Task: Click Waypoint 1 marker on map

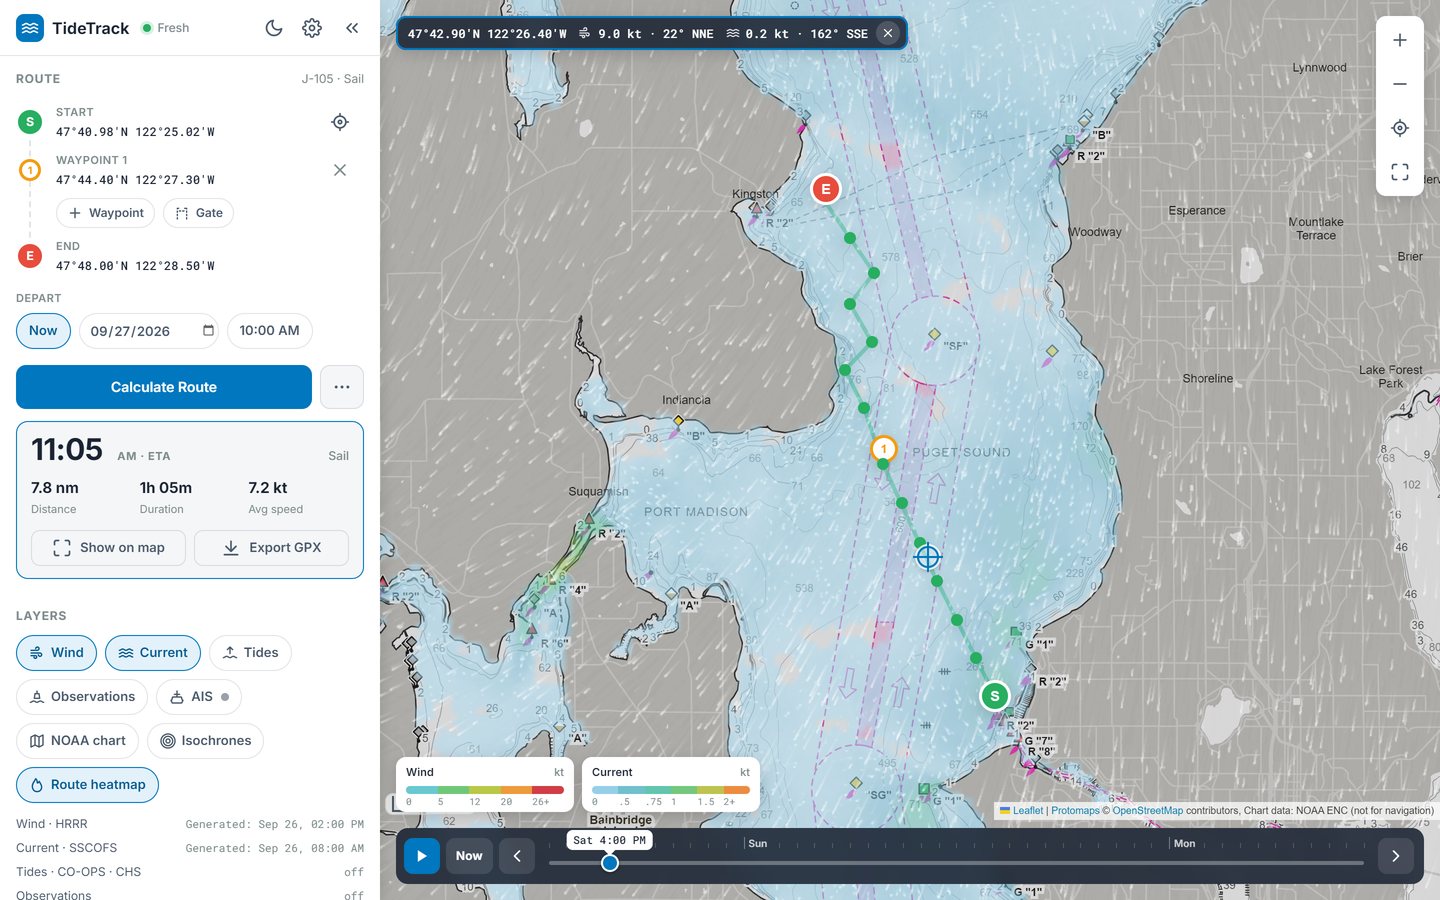Action: click(x=884, y=449)
